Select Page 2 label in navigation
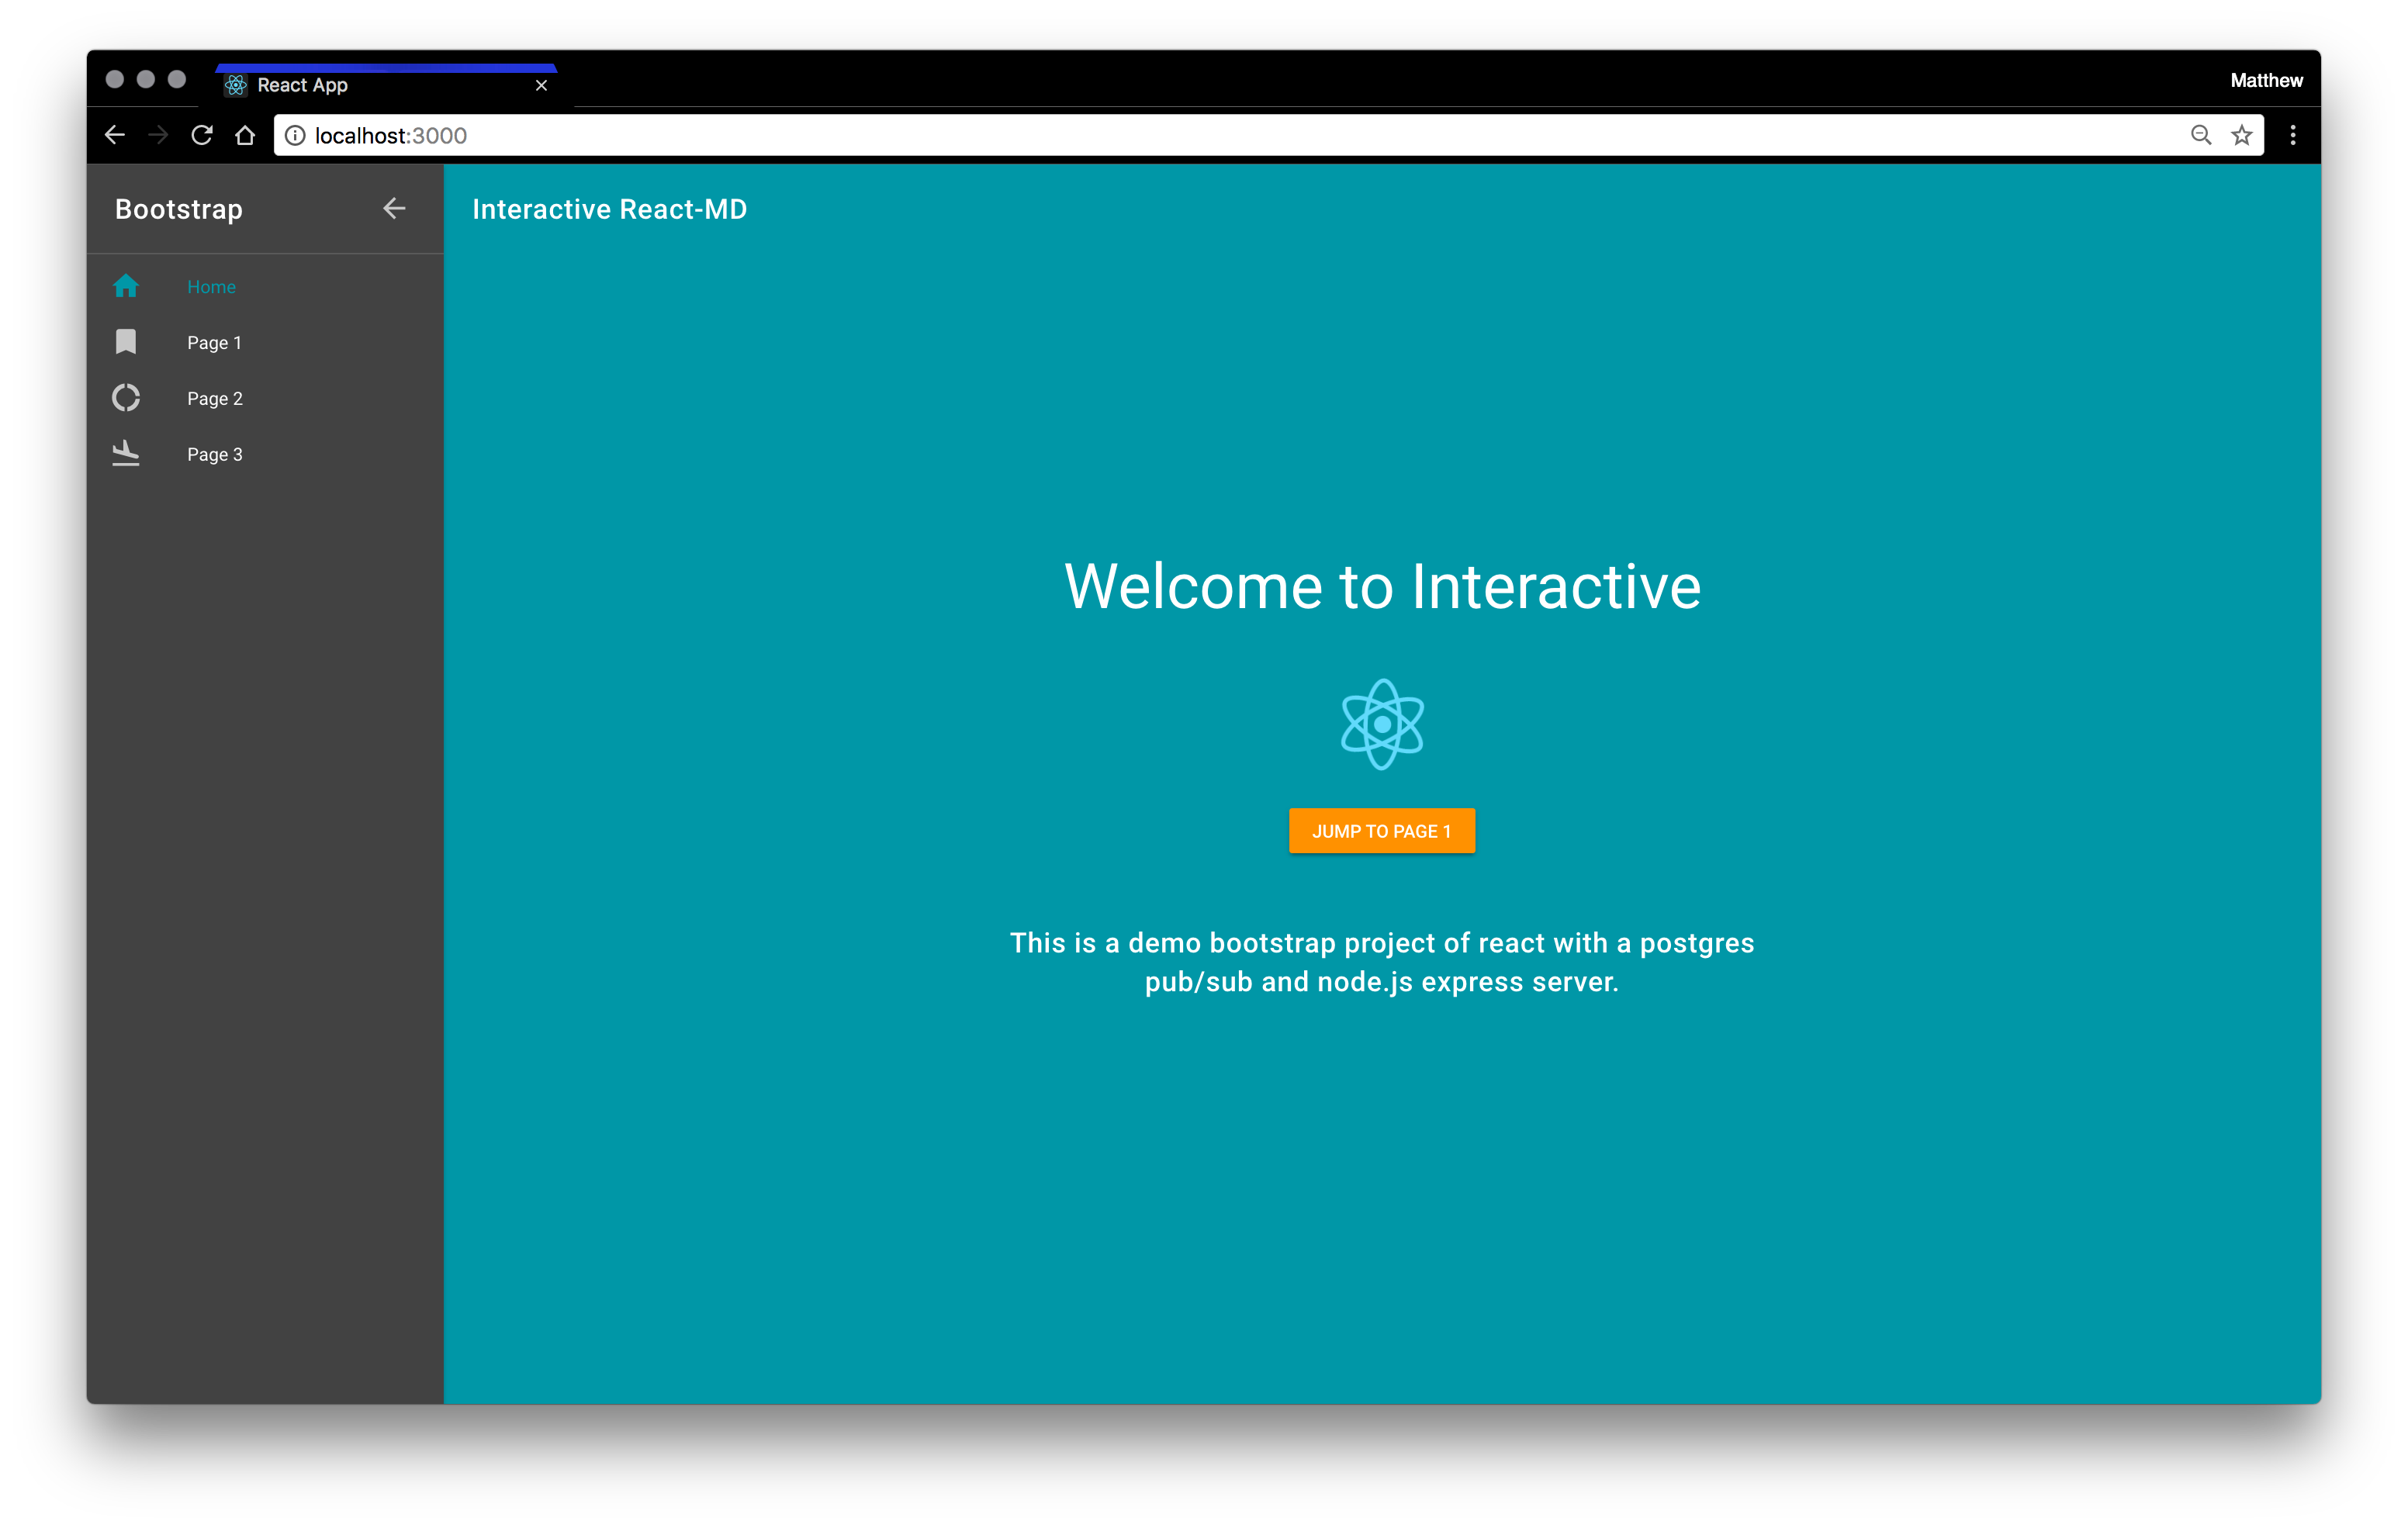Screen dimensions: 2408x1528 coord(214,398)
